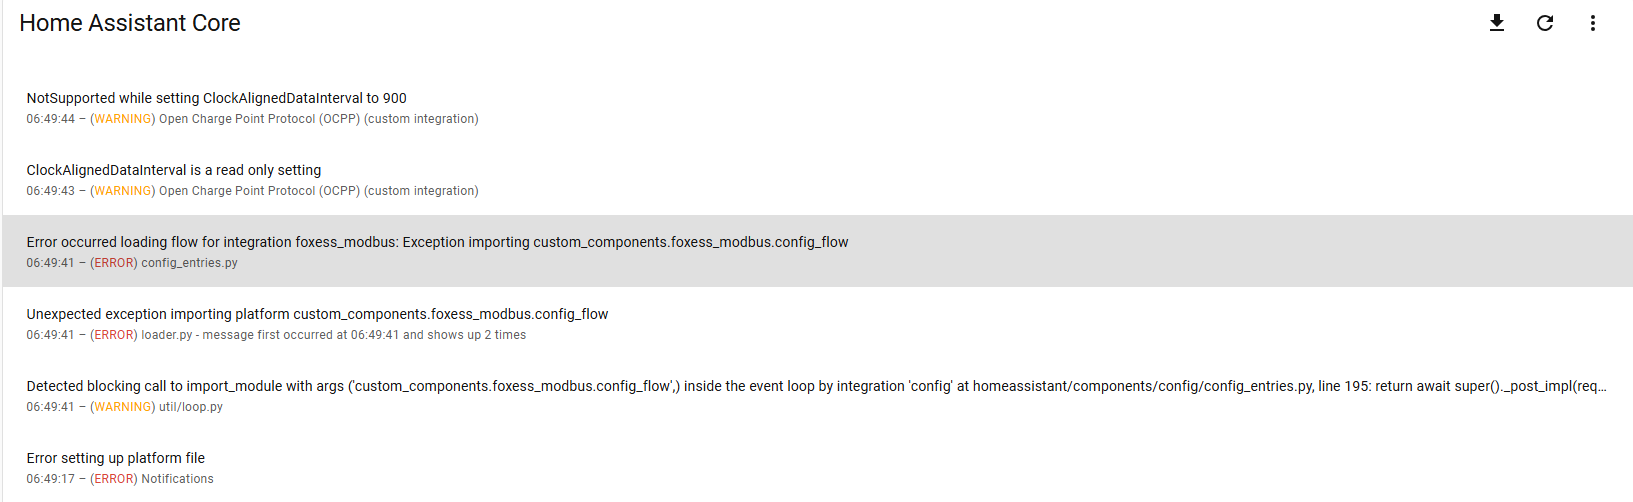
Task: Open the Error setting up platform file entry
Action: 116,458
